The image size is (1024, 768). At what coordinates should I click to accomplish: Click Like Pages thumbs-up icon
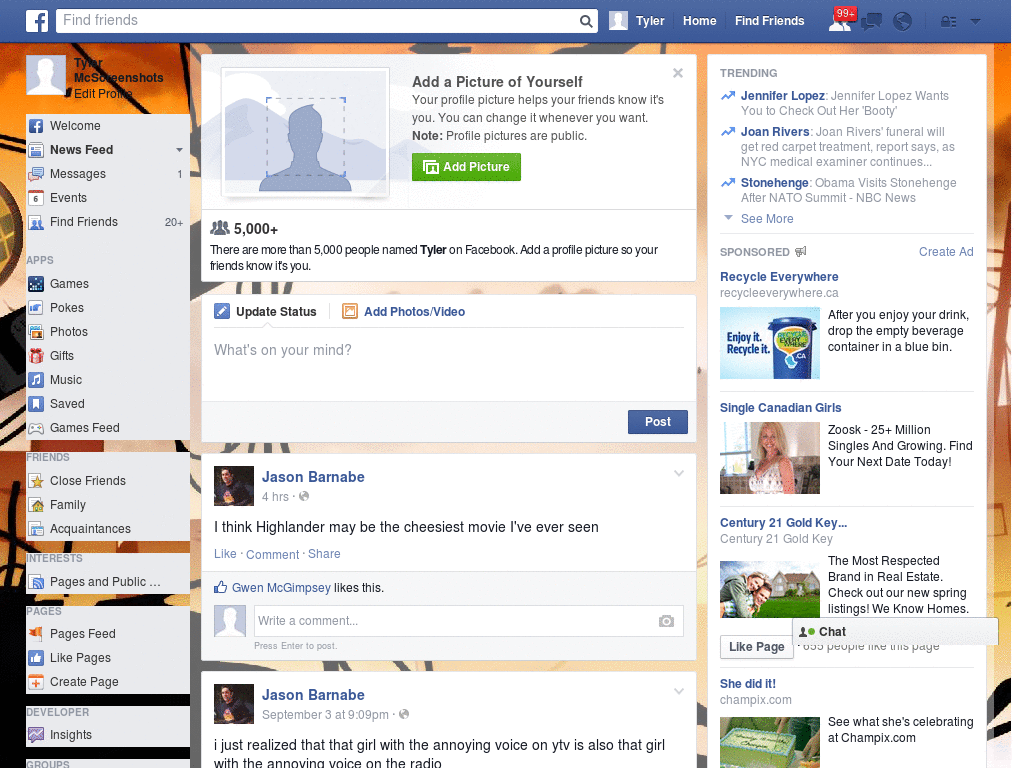[36, 658]
